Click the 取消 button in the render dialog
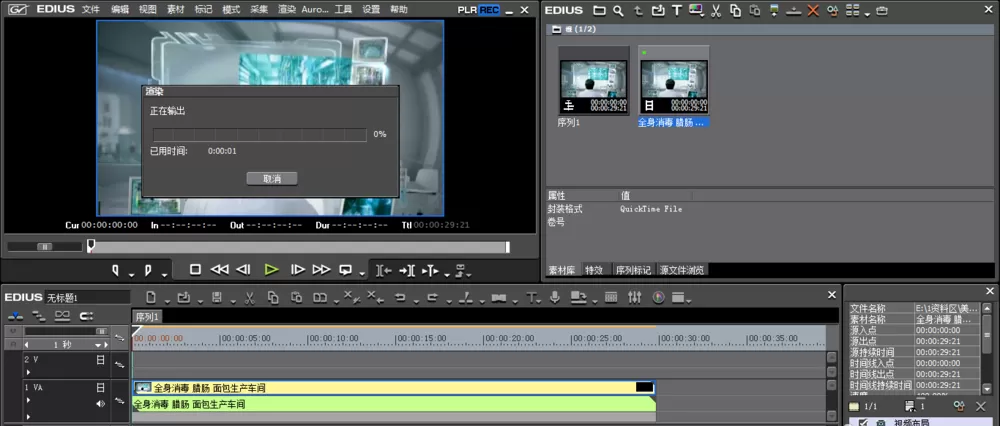This screenshot has width=1000, height=426. pos(272,179)
